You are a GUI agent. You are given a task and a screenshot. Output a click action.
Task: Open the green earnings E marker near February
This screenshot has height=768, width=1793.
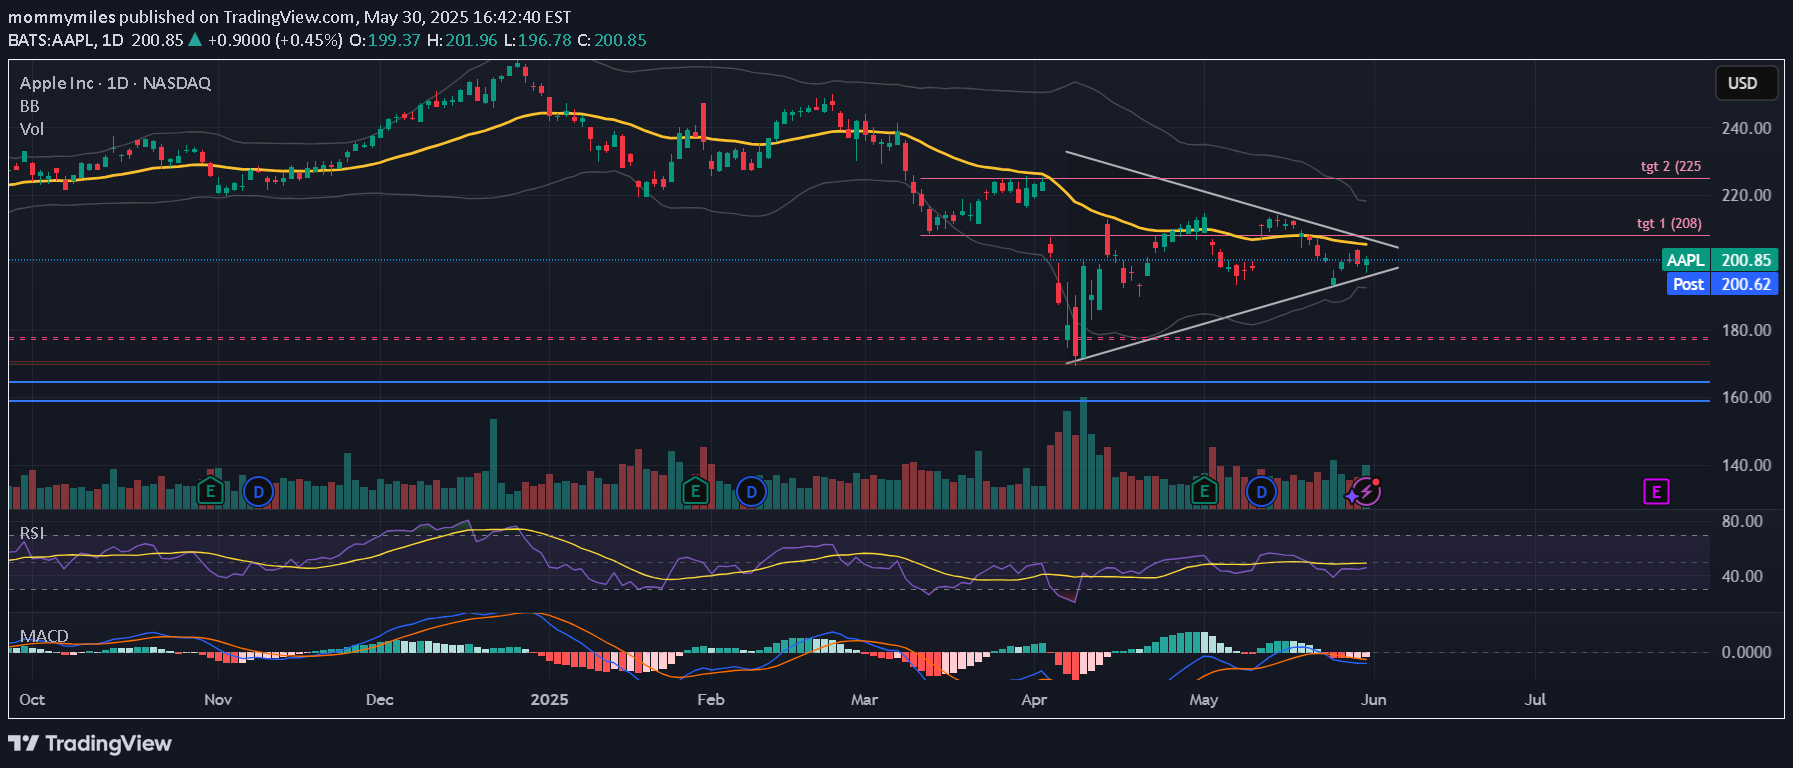[695, 491]
